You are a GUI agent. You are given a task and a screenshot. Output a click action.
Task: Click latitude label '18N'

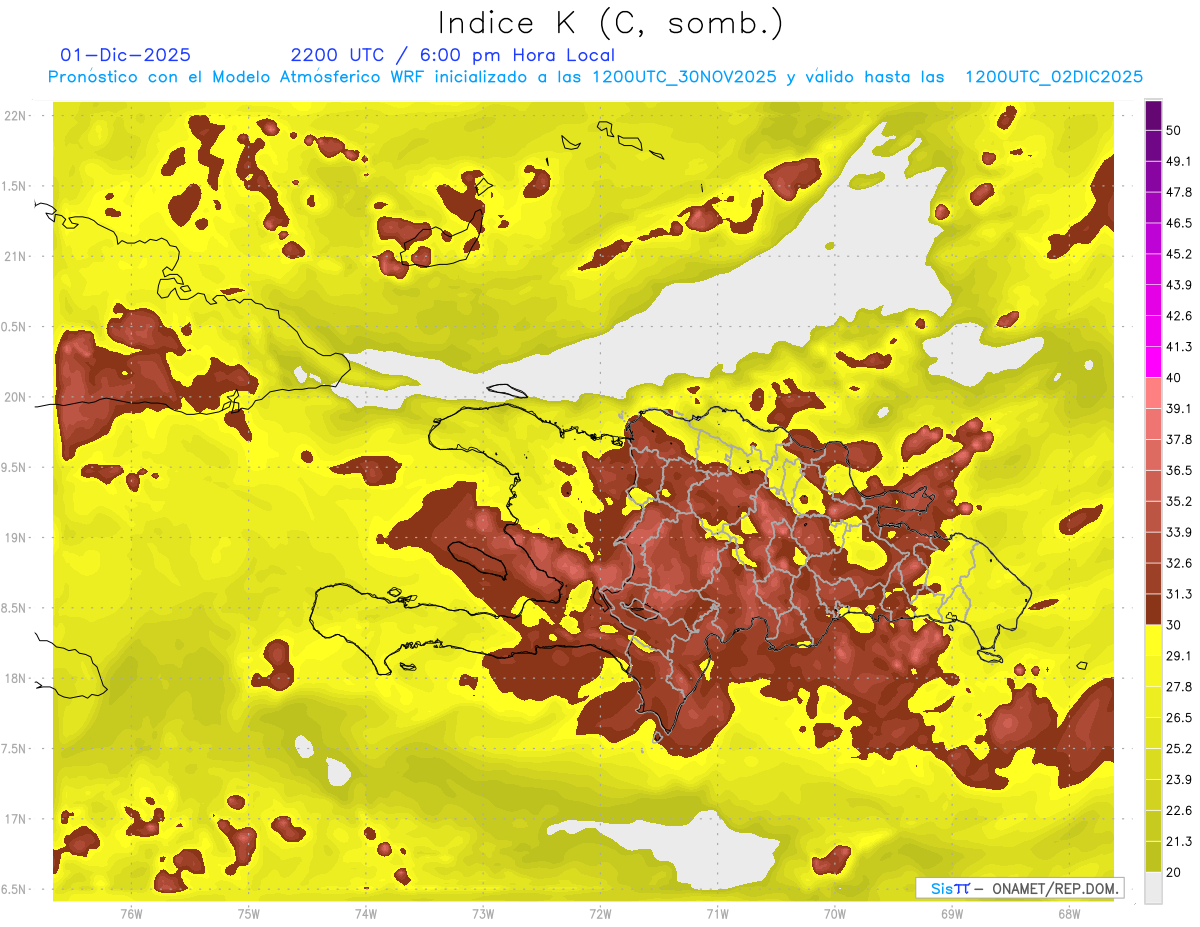point(16,678)
